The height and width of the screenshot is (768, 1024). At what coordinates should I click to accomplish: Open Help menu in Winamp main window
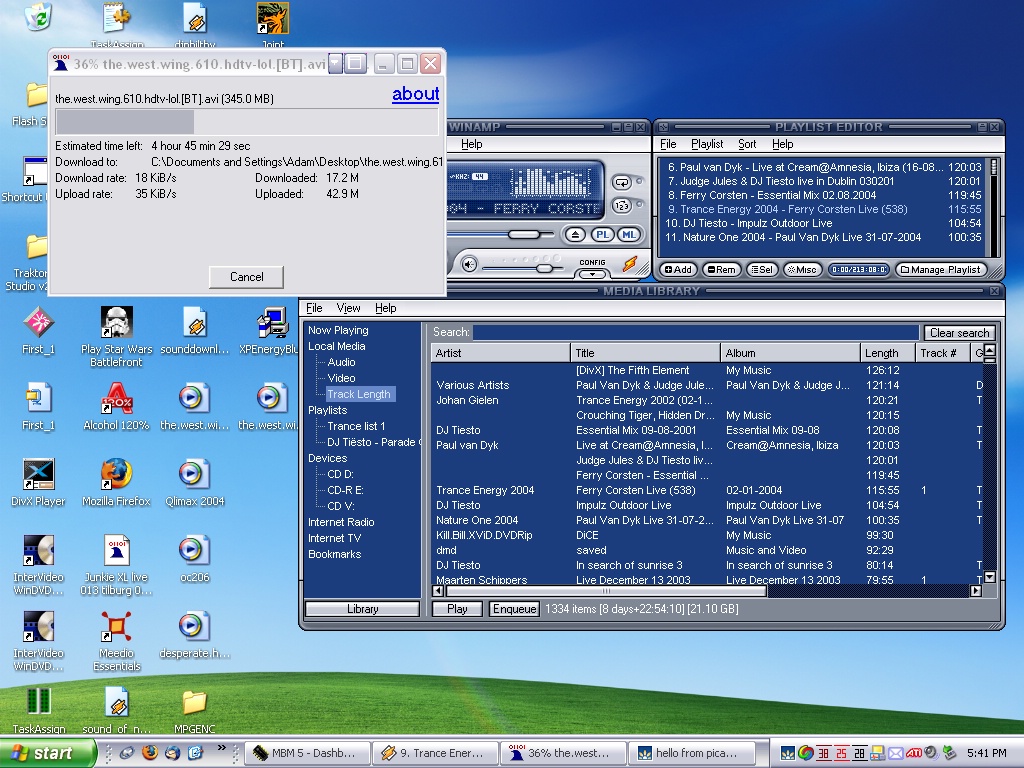coord(472,144)
